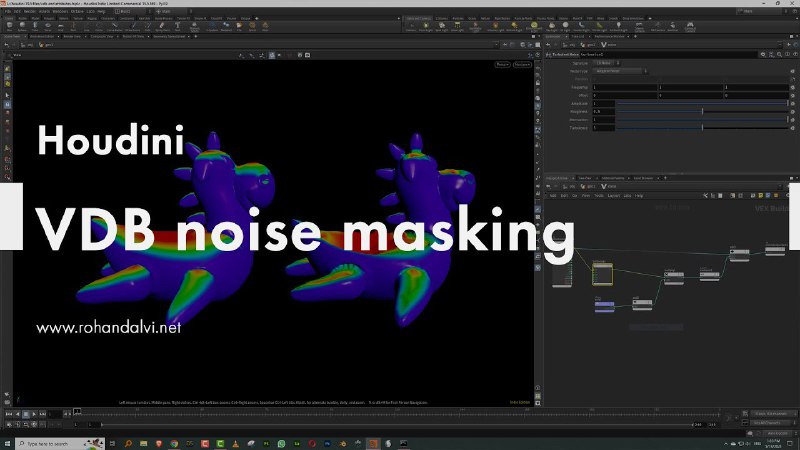800x450 pixels.
Task: Add a Point Light from the shelf
Action: pos(426,26)
